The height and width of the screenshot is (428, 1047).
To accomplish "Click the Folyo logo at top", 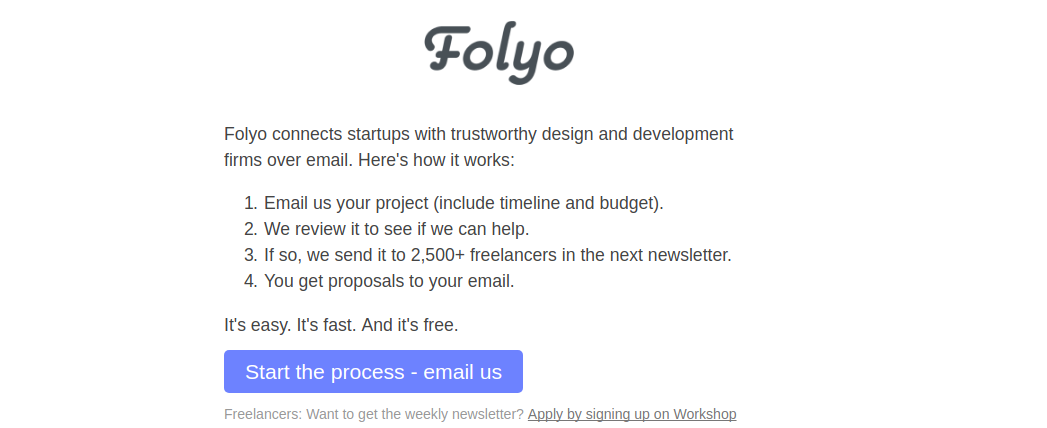I will (x=499, y=53).
